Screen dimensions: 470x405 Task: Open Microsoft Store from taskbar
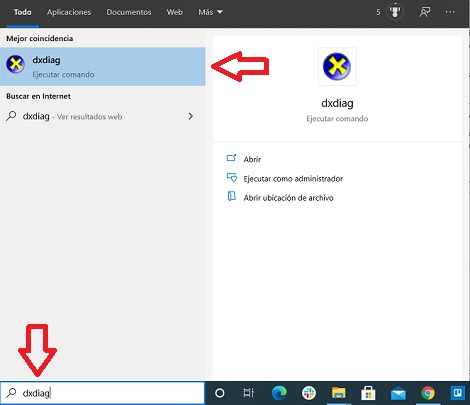[368, 393]
